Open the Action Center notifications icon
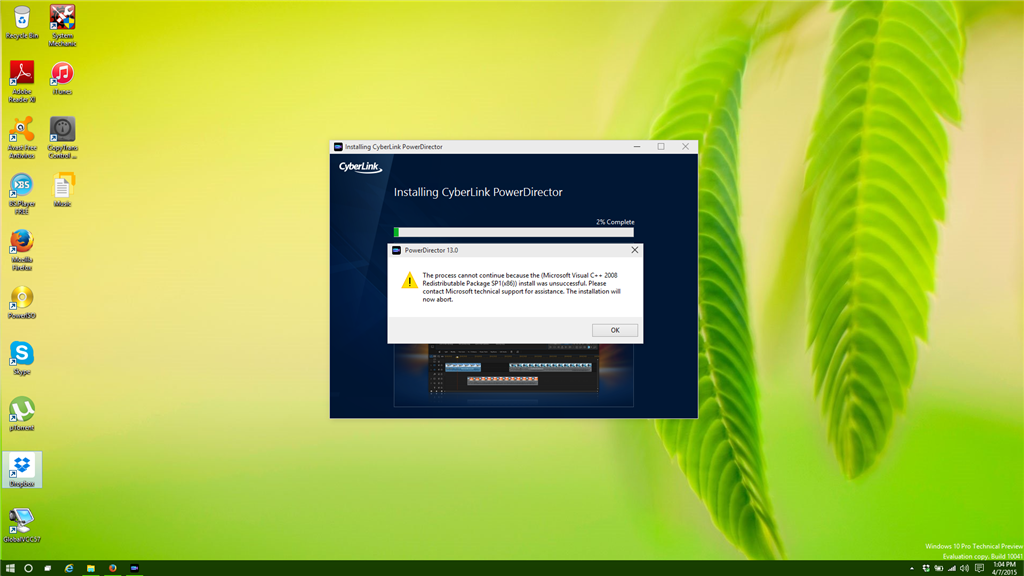1024x576 pixels. pyautogui.click(x=979, y=568)
